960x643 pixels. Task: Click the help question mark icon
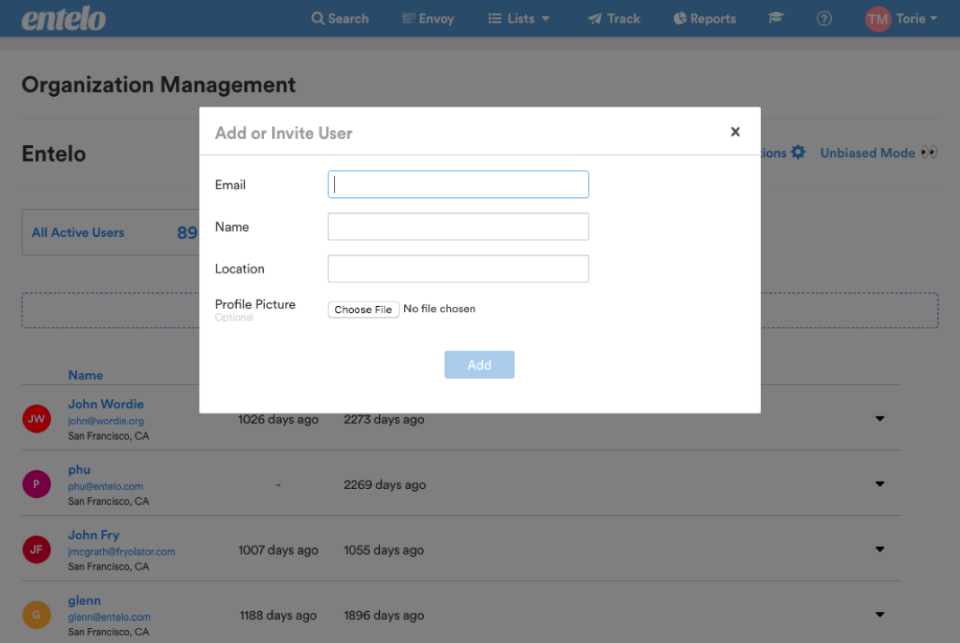(x=824, y=18)
